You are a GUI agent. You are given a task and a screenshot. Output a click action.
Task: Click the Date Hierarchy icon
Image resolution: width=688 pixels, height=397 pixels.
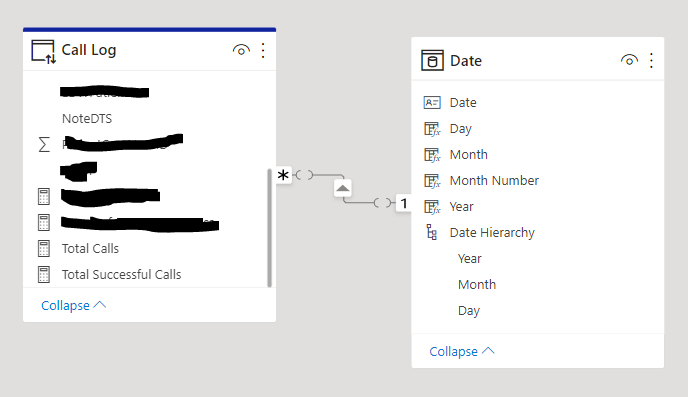click(x=432, y=232)
